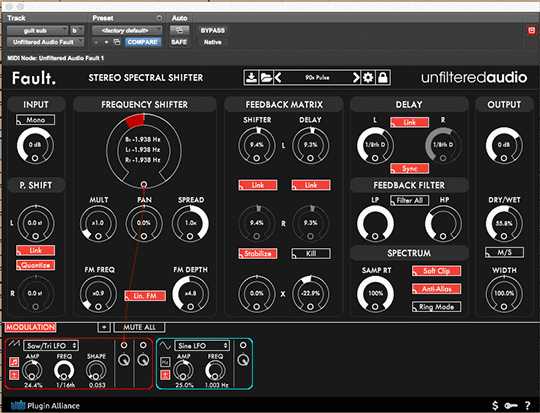Viewport: 540px width, 413px height.
Task: Click first output port of Saw/Tri LFO
Action: (x=124, y=345)
